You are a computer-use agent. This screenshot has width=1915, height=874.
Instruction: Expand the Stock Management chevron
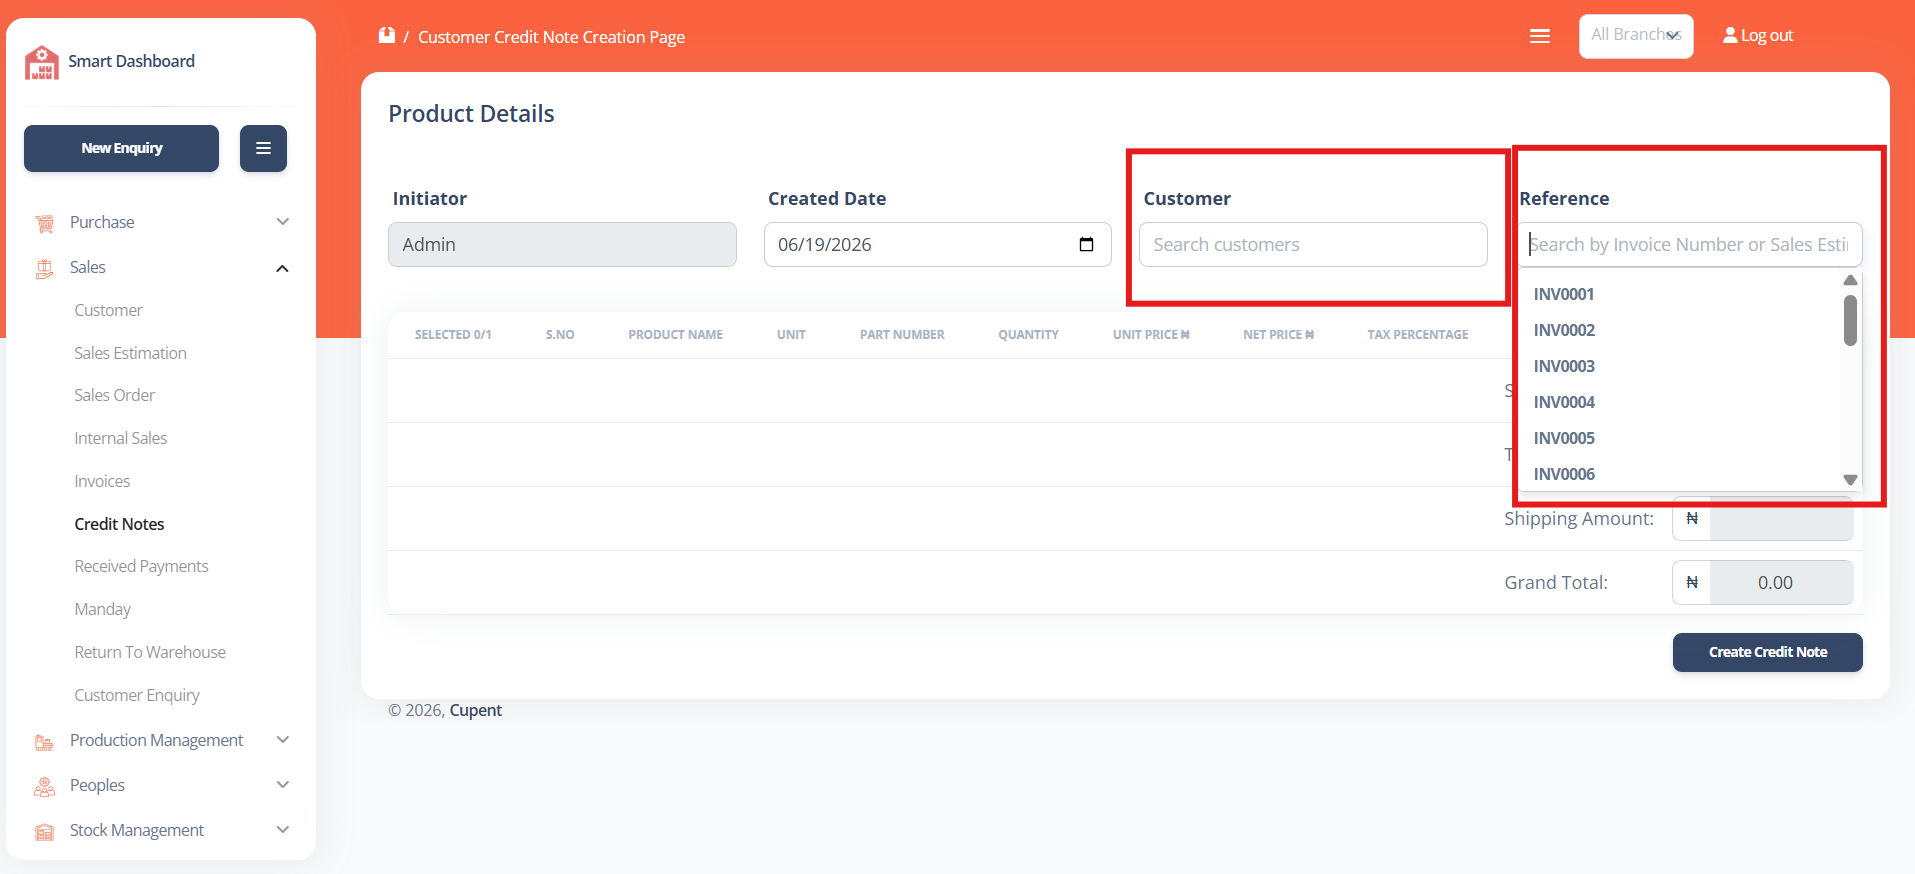(283, 830)
